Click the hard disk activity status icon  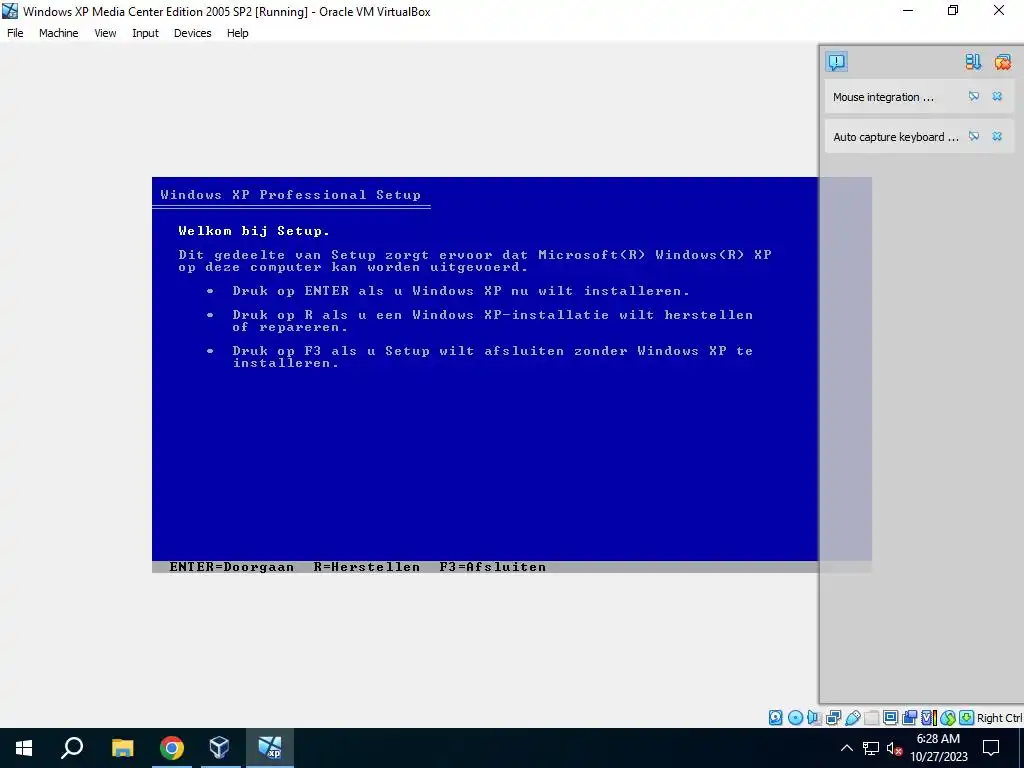pos(775,718)
